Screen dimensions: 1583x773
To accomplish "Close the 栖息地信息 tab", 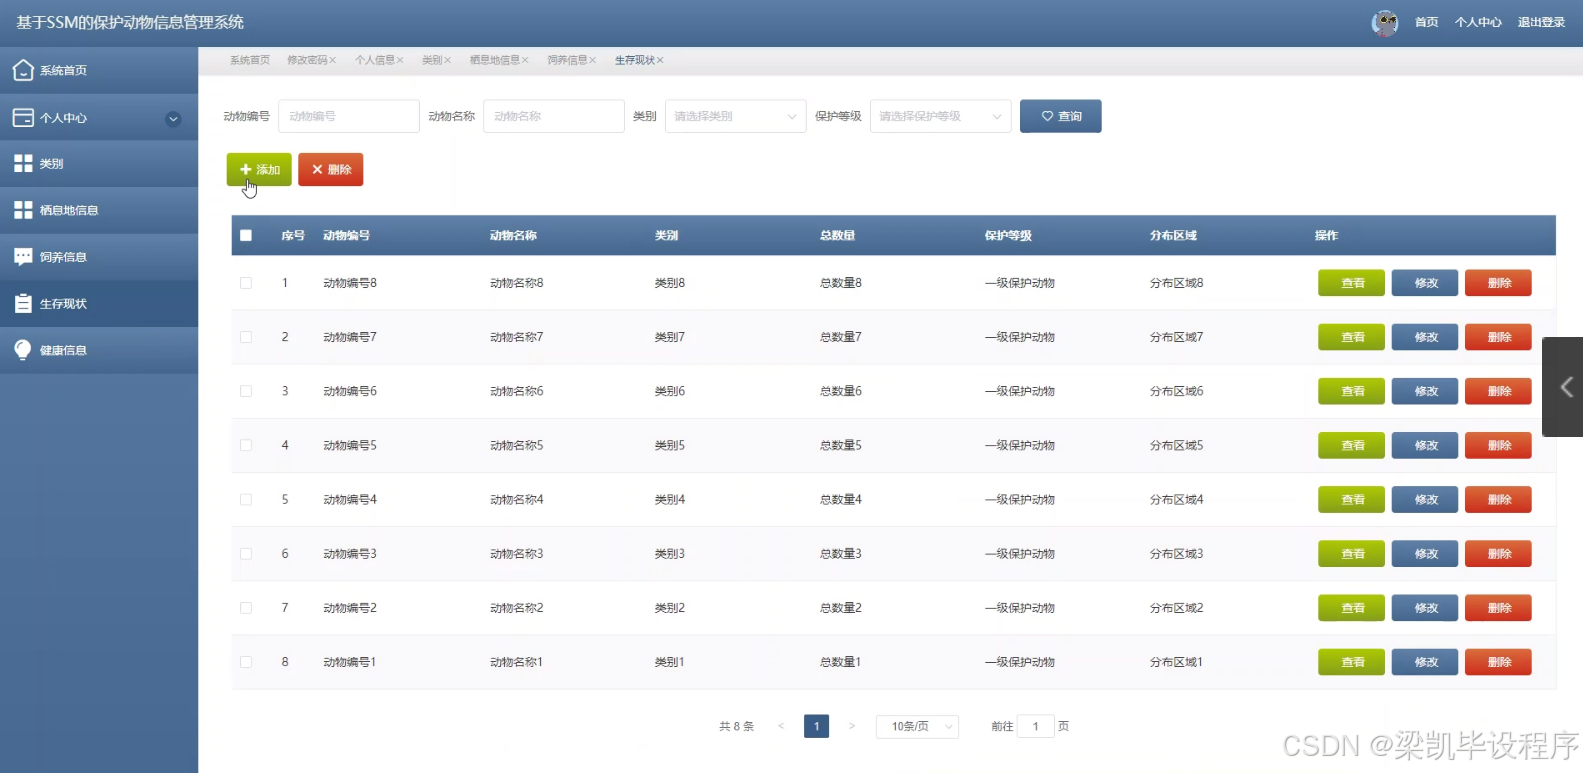I will pos(525,60).
